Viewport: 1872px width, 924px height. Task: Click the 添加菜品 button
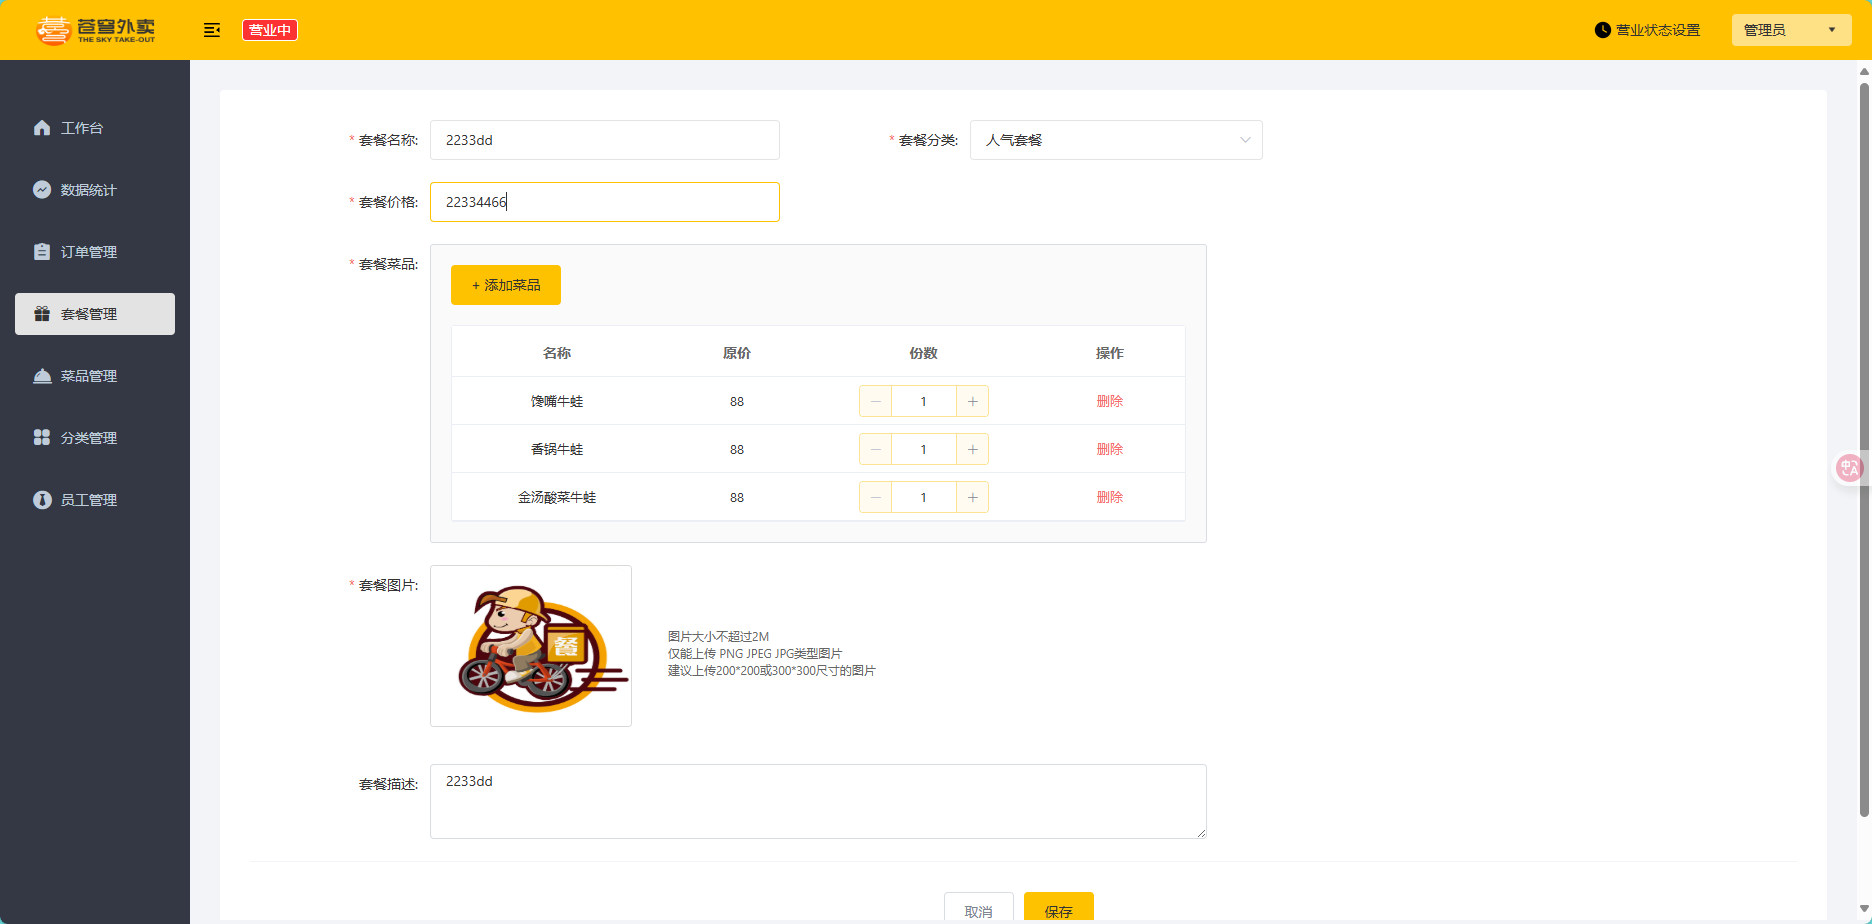[x=506, y=285]
